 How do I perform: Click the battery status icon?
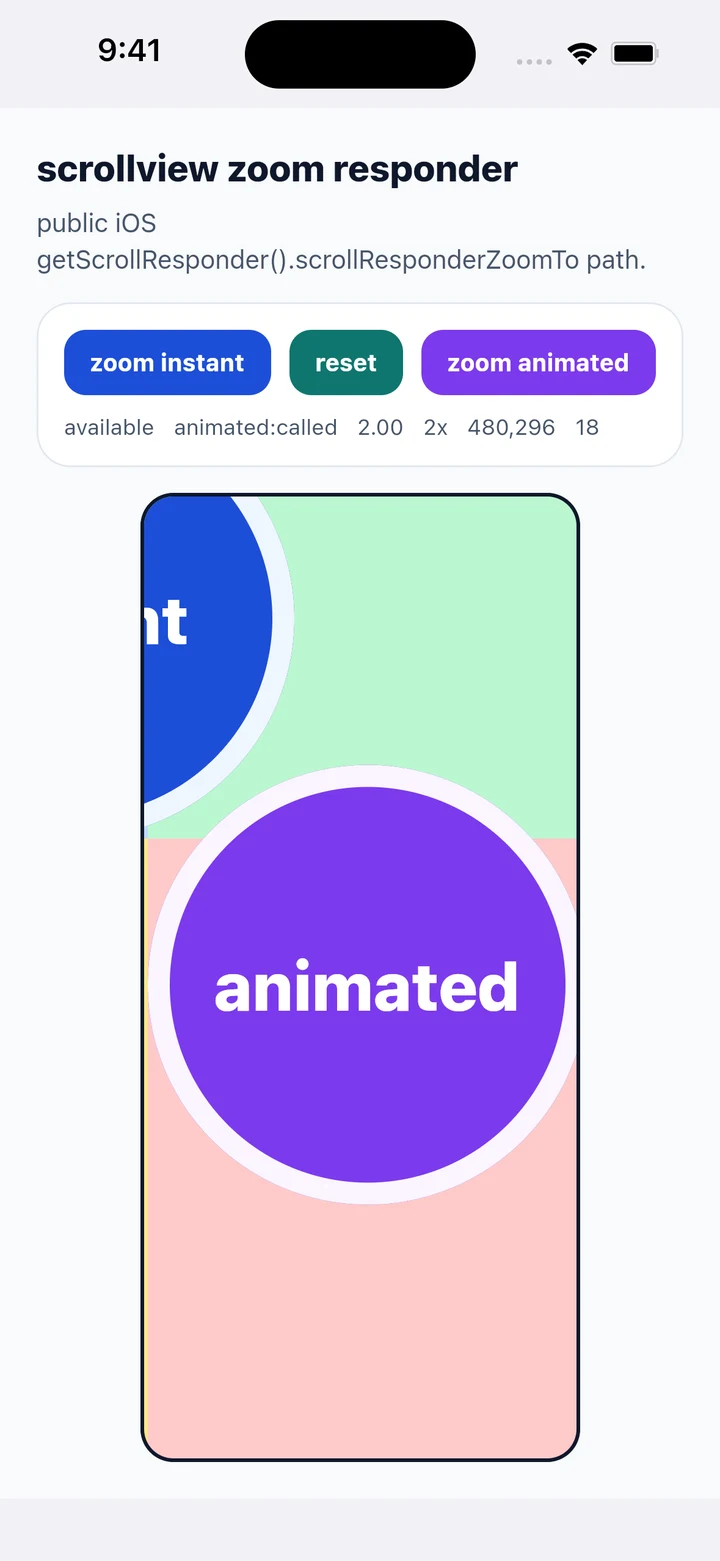coord(634,54)
